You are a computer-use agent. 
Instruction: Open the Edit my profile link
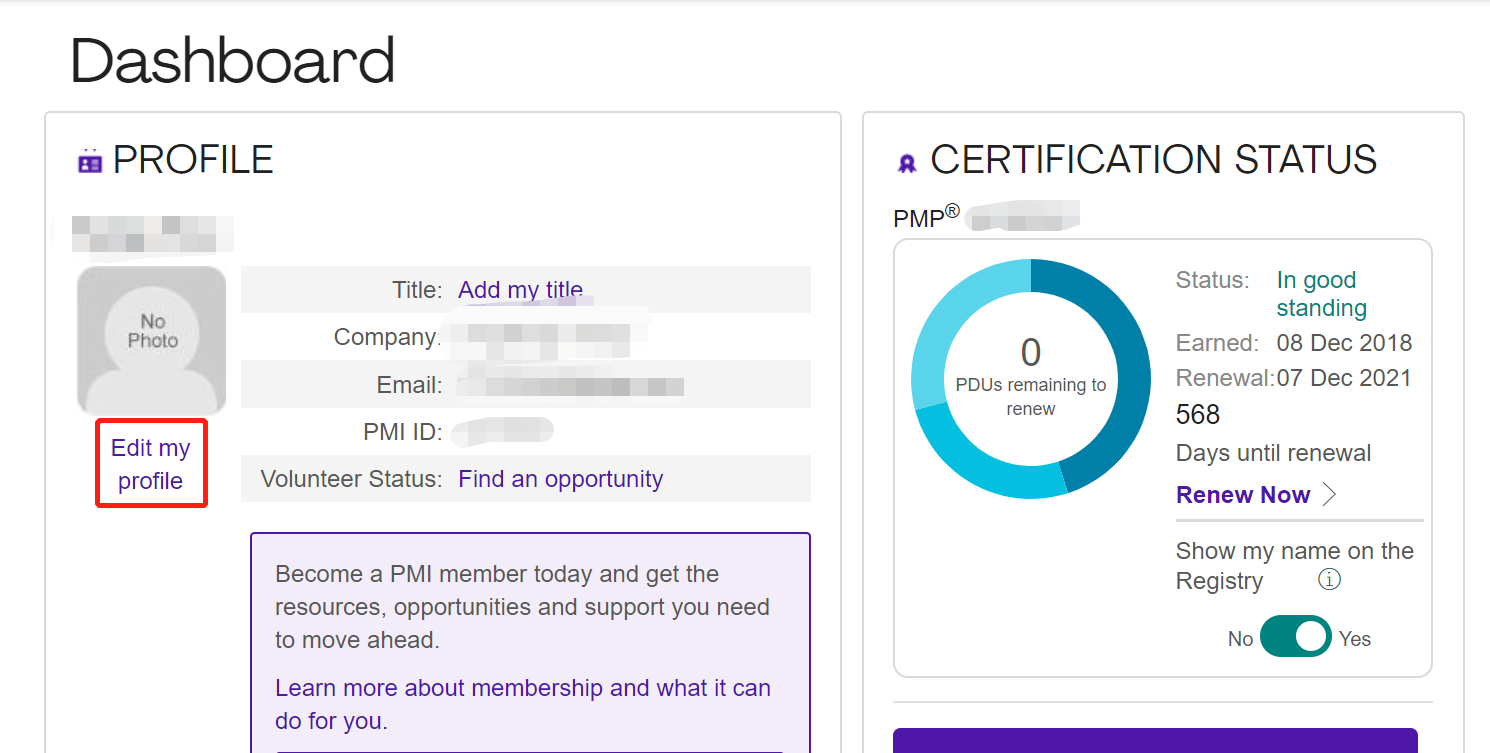(x=151, y=464)
